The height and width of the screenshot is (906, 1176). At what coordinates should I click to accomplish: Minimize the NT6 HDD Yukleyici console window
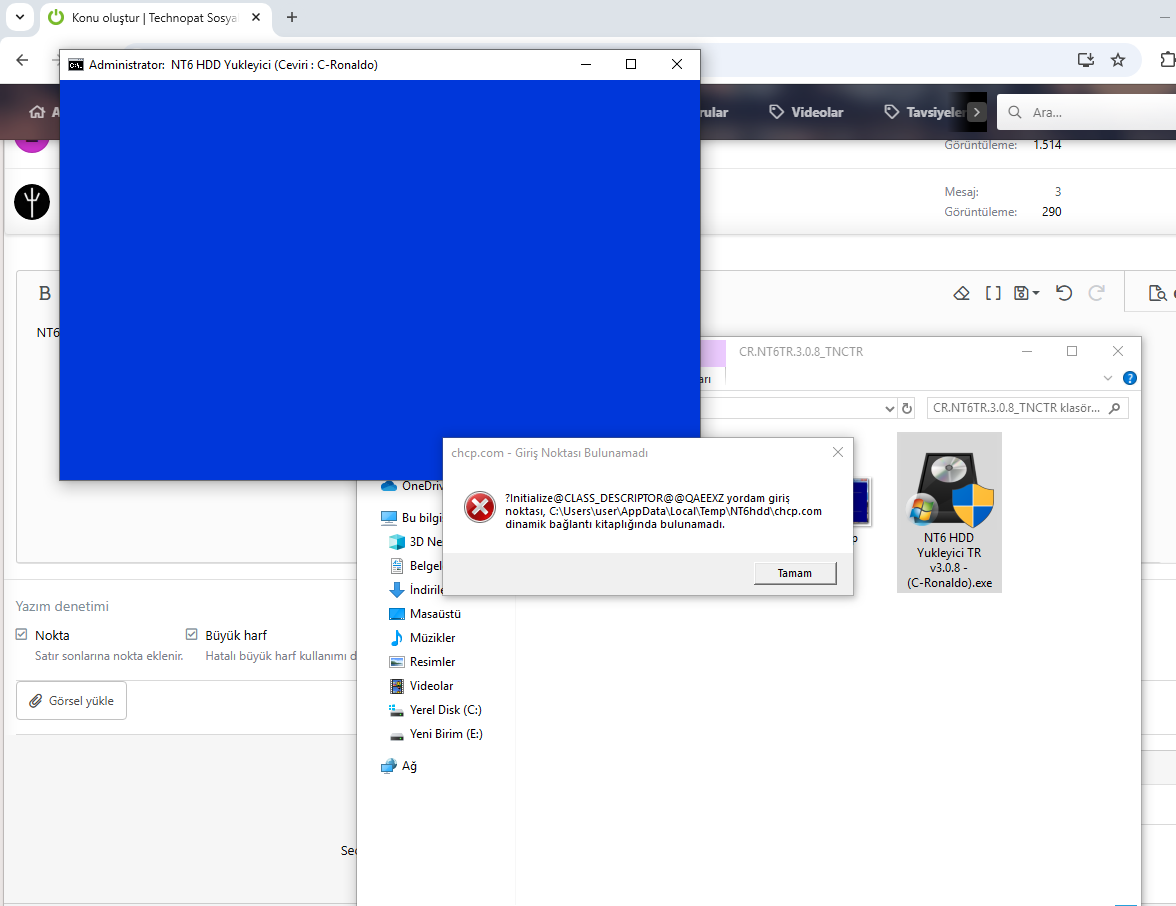[x=586, y=64]
